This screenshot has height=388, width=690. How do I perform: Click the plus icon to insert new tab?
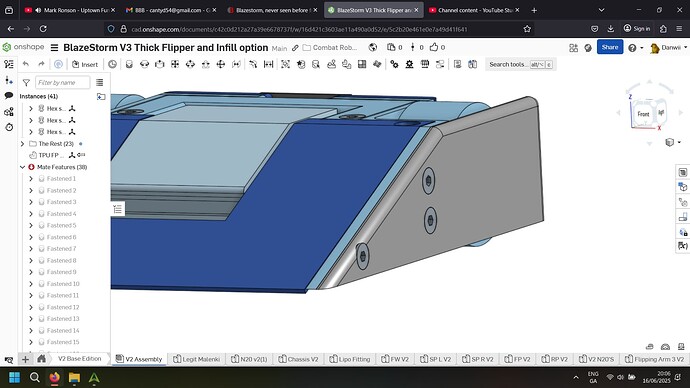pyautogui.click(x=25, y=359)
